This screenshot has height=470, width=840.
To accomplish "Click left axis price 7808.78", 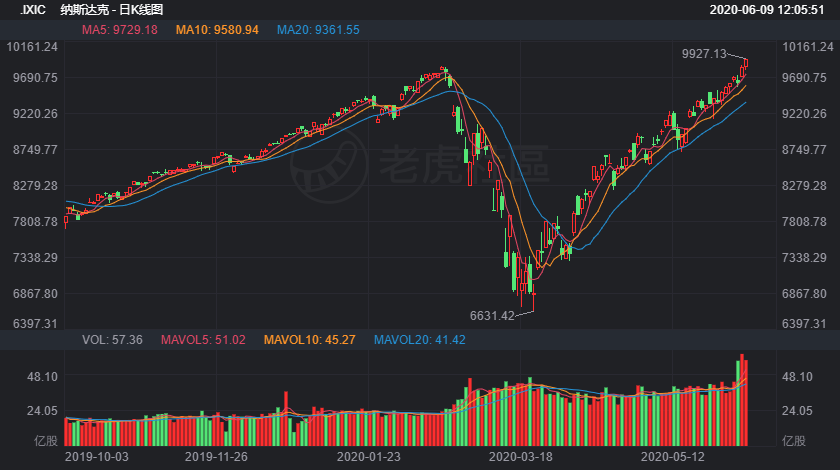I will (35, 221).
